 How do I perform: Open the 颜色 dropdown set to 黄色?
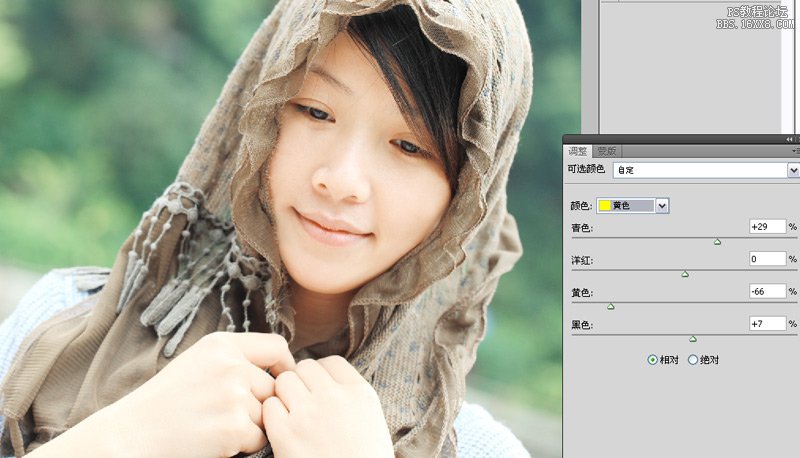(633, 206)
